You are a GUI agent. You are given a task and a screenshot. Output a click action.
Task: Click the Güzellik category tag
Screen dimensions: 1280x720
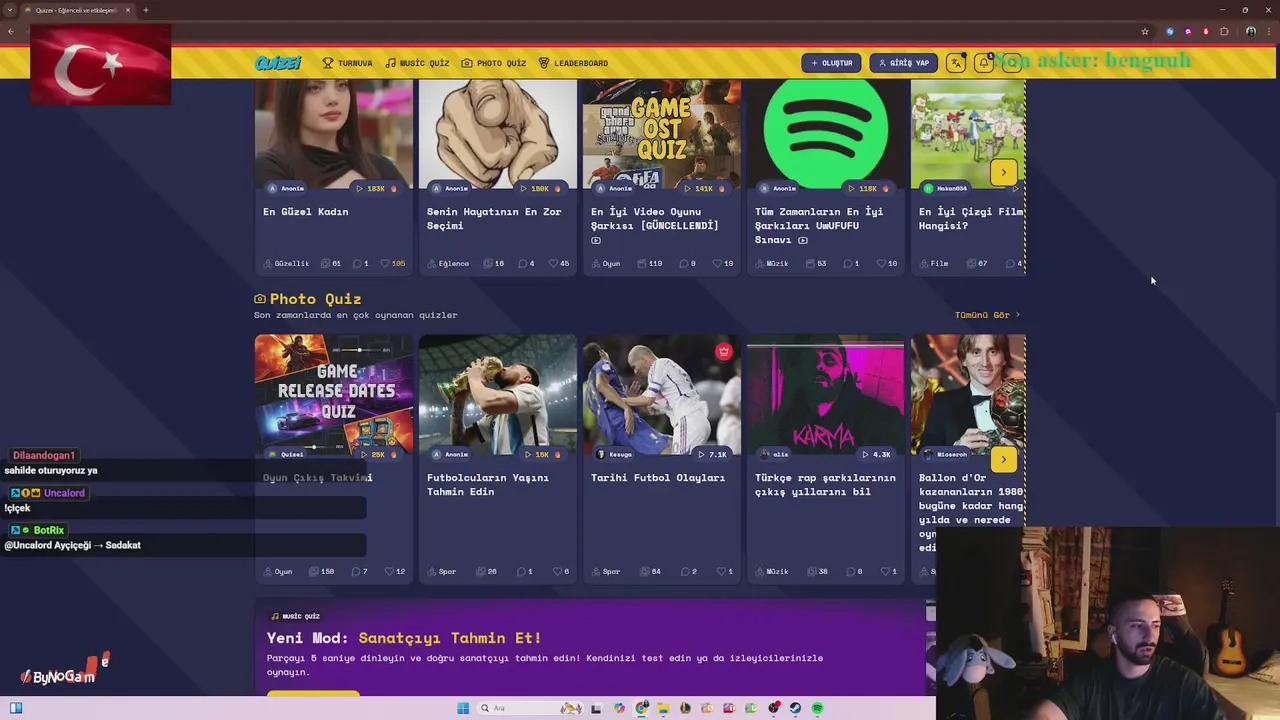pyautogui.click(x=286, y=264)
